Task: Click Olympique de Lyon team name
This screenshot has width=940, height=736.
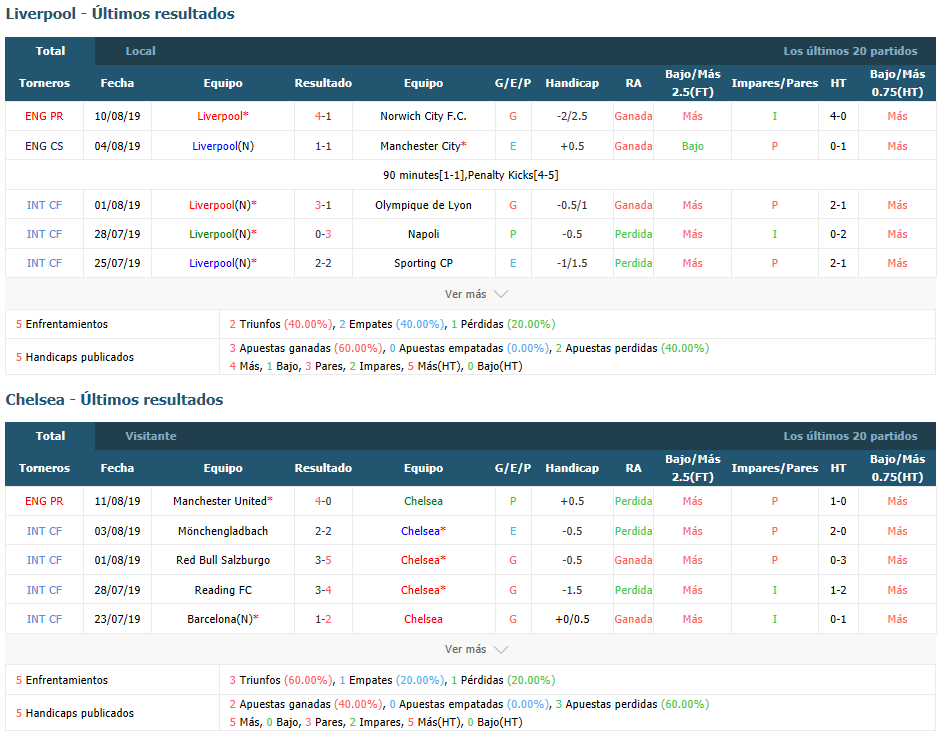Action: point(423,205)
